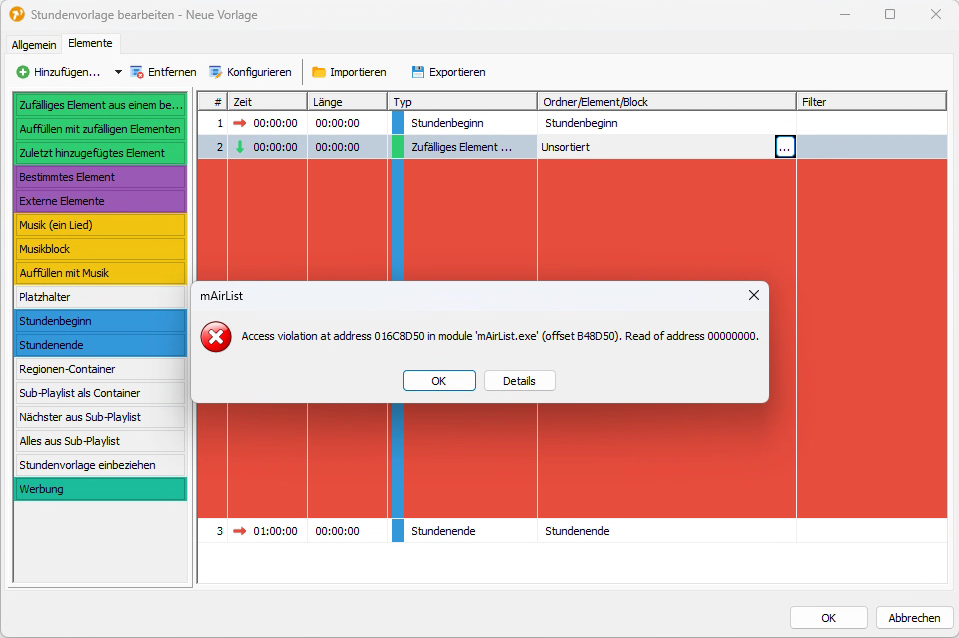
Task: Click the red error icon in dialog
Action: point(216,337)
